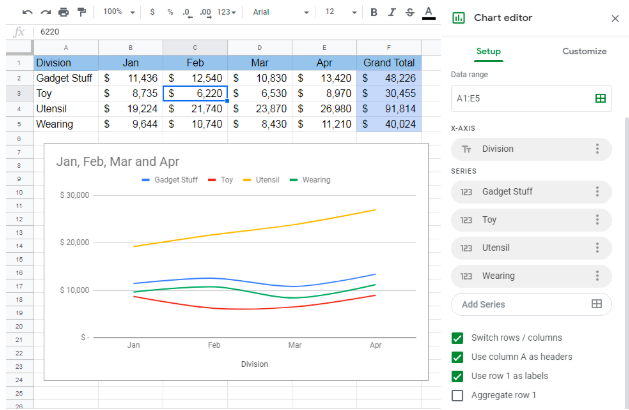Select the cell containing 6,220
This screenshot has height=410, width=629.
(x=195, y=93)
